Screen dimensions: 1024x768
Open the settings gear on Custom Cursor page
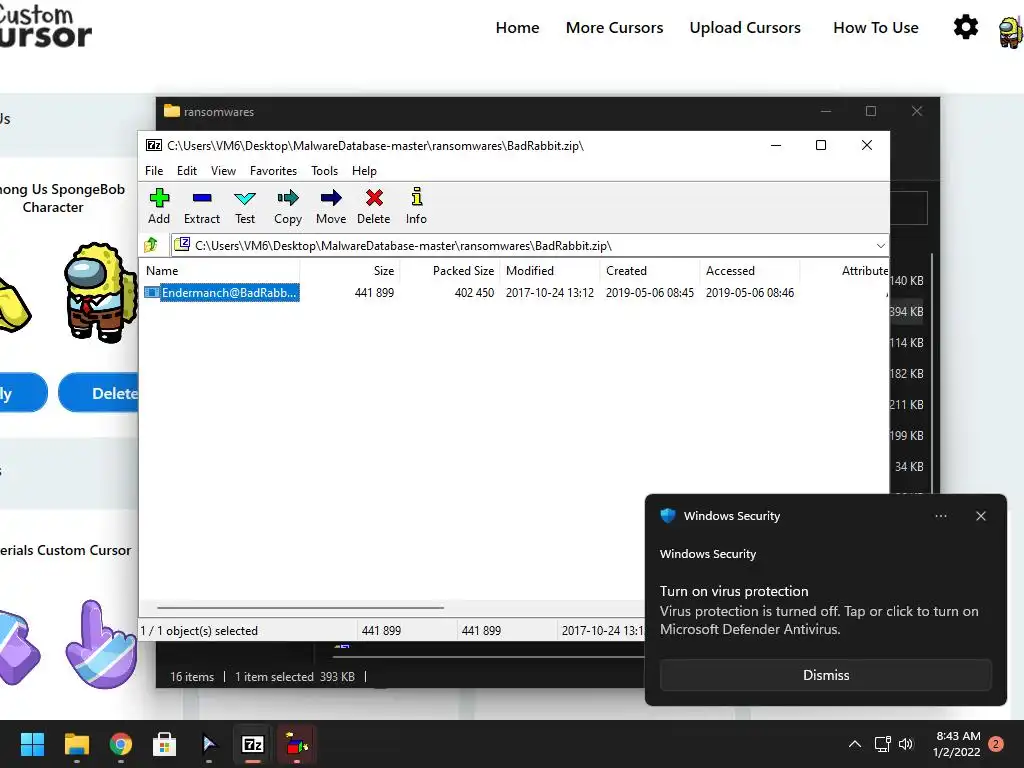click(x=966, y=27)
